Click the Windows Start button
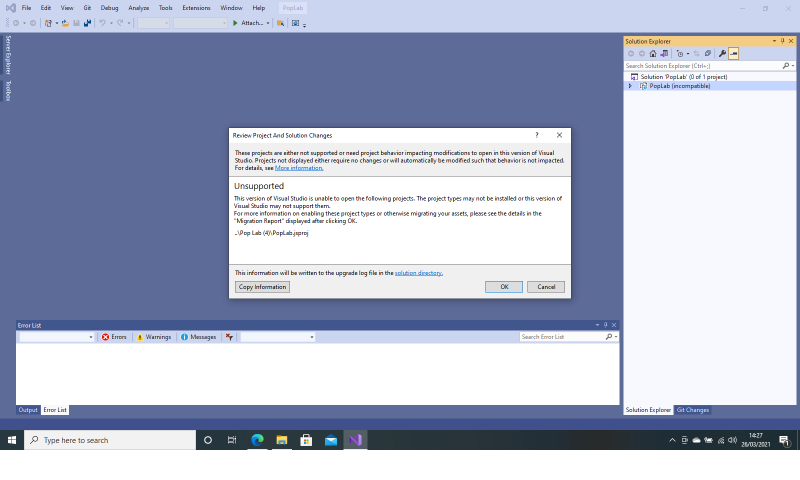Viewport: 800px width, 480px height. (x=12, y=440)
